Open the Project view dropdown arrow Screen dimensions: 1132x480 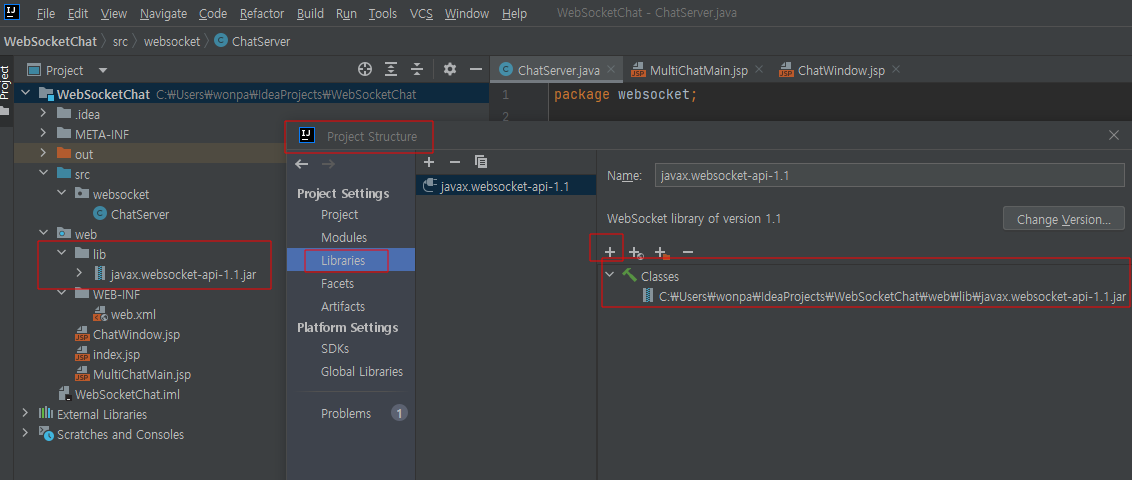pos(103,70)
